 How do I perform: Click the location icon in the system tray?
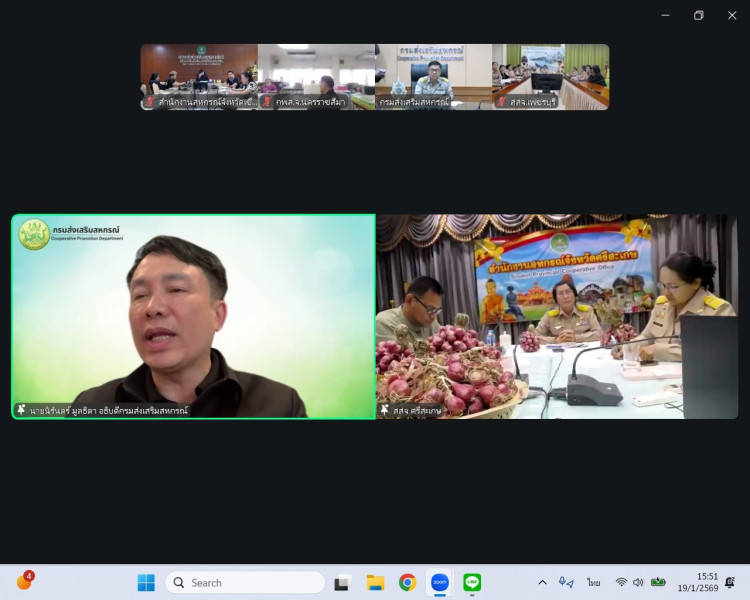[566, 582]
